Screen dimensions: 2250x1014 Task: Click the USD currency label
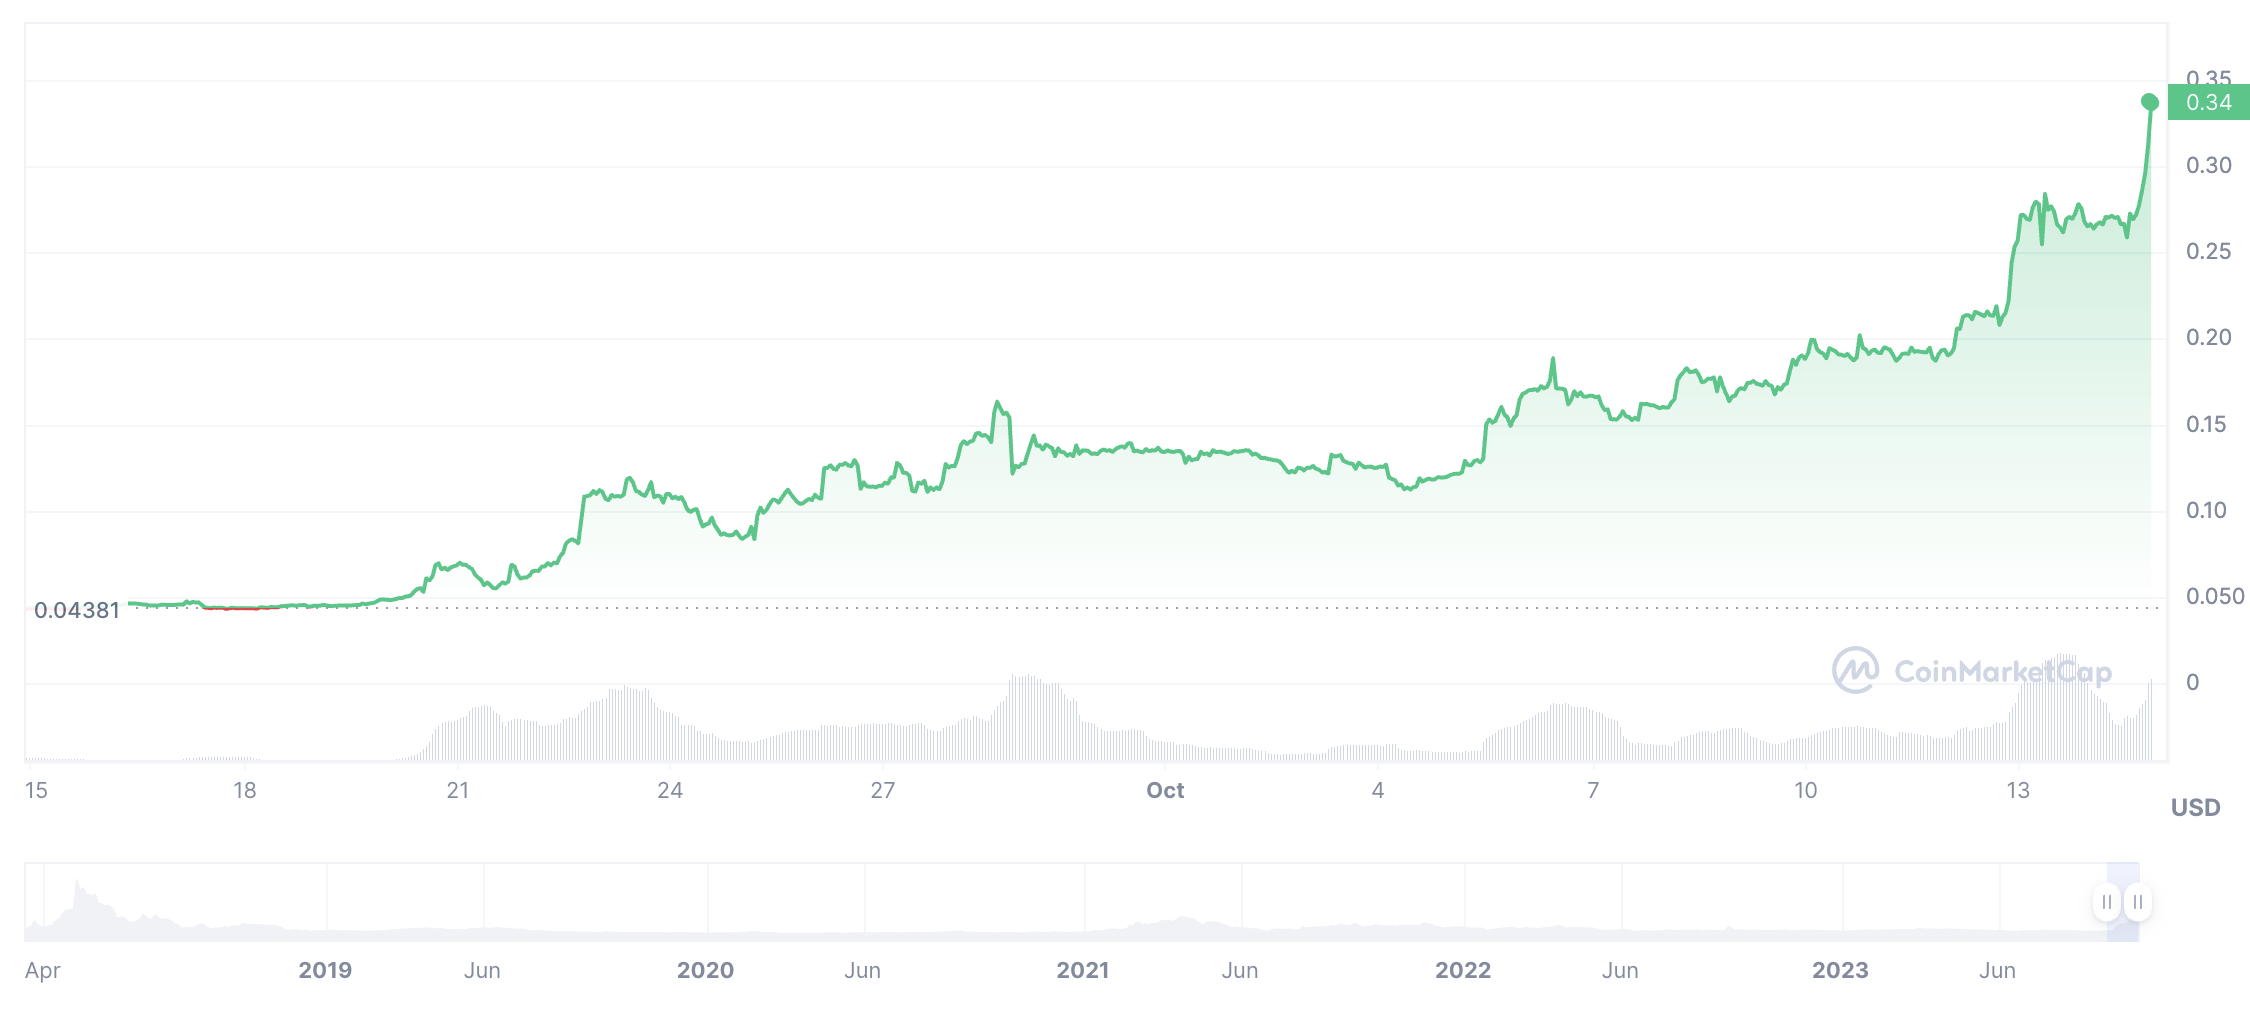(x=2195, y=807)
